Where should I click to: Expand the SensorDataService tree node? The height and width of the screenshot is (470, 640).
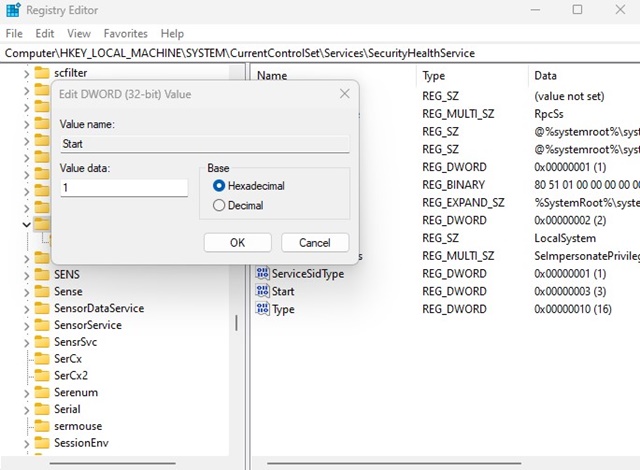[27, 309]
